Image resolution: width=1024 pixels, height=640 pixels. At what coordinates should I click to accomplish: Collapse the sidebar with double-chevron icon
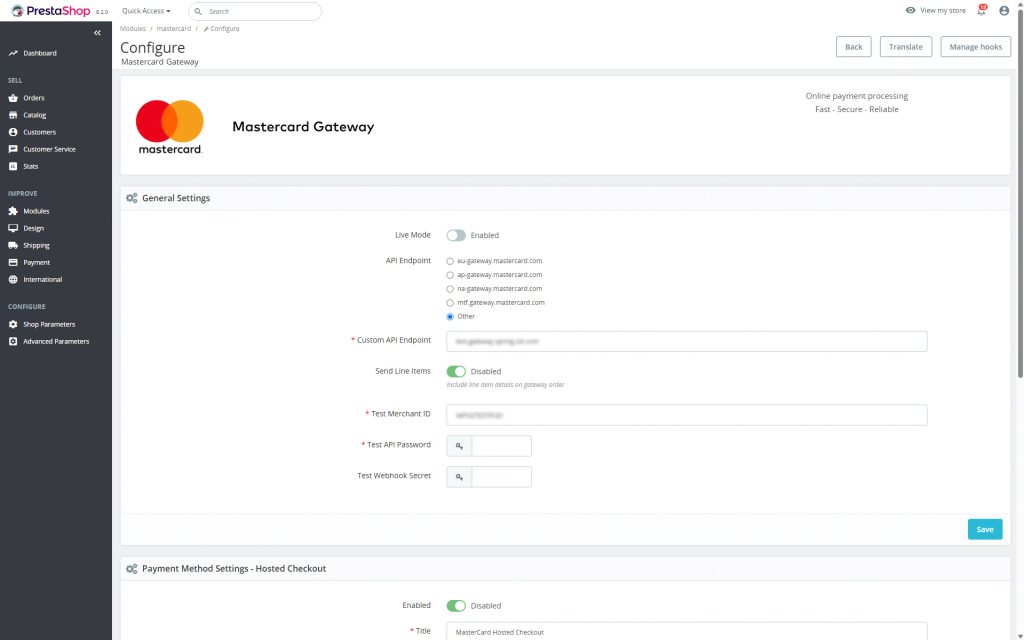tap(97, 33)
